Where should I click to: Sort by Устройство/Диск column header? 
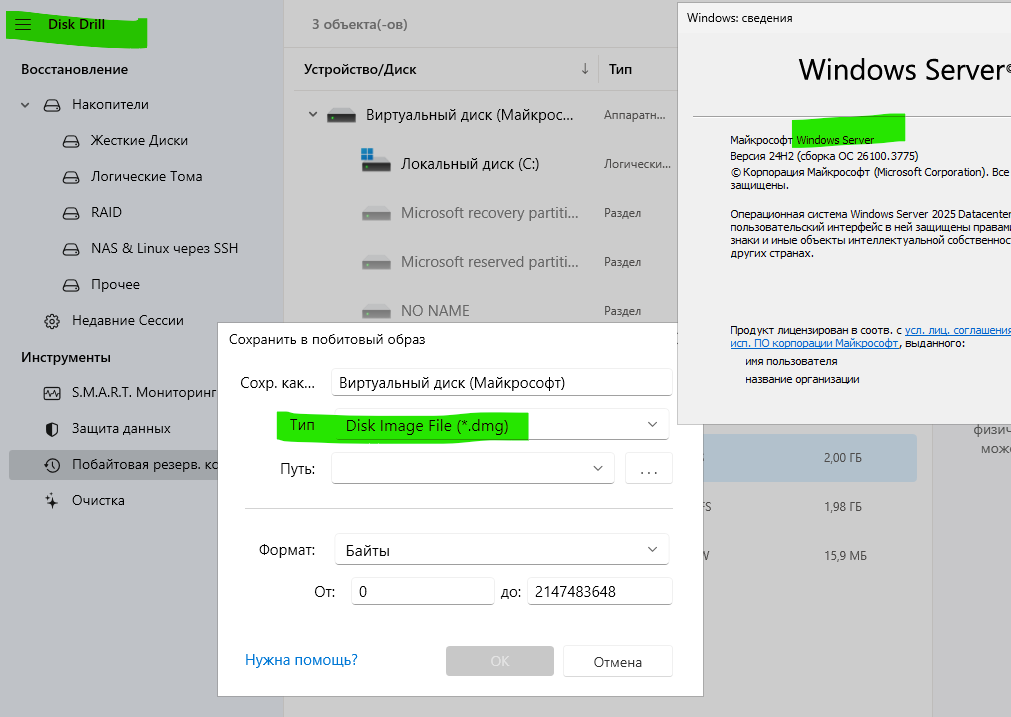[361, 69]
